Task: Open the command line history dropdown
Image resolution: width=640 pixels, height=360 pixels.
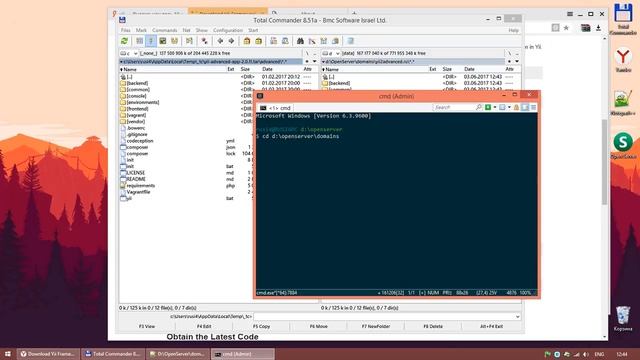Action: pyautogui.click(x=518, y=317)
